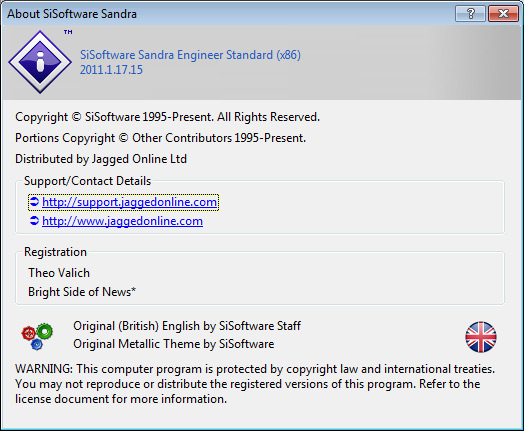The width and height of the screenshot is (524, 431).
Task: Click the Copyright SiSoftware 1995-Present line
Action: [x=167, y=117]
